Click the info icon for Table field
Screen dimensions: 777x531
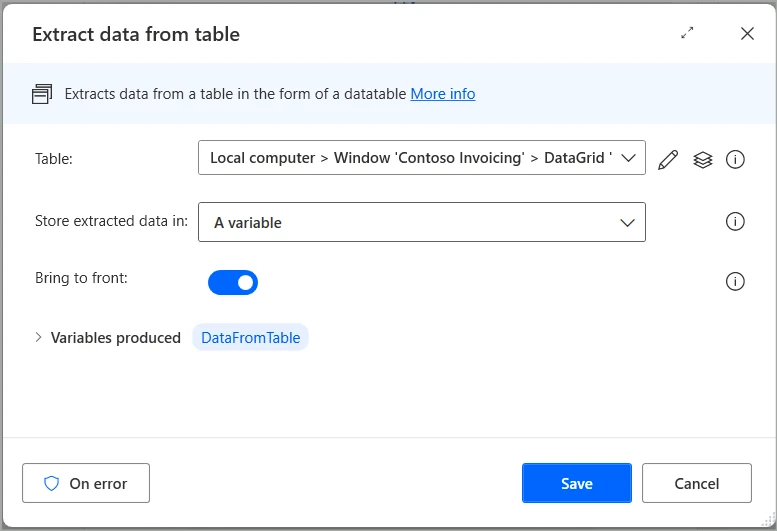click(735, 159)
